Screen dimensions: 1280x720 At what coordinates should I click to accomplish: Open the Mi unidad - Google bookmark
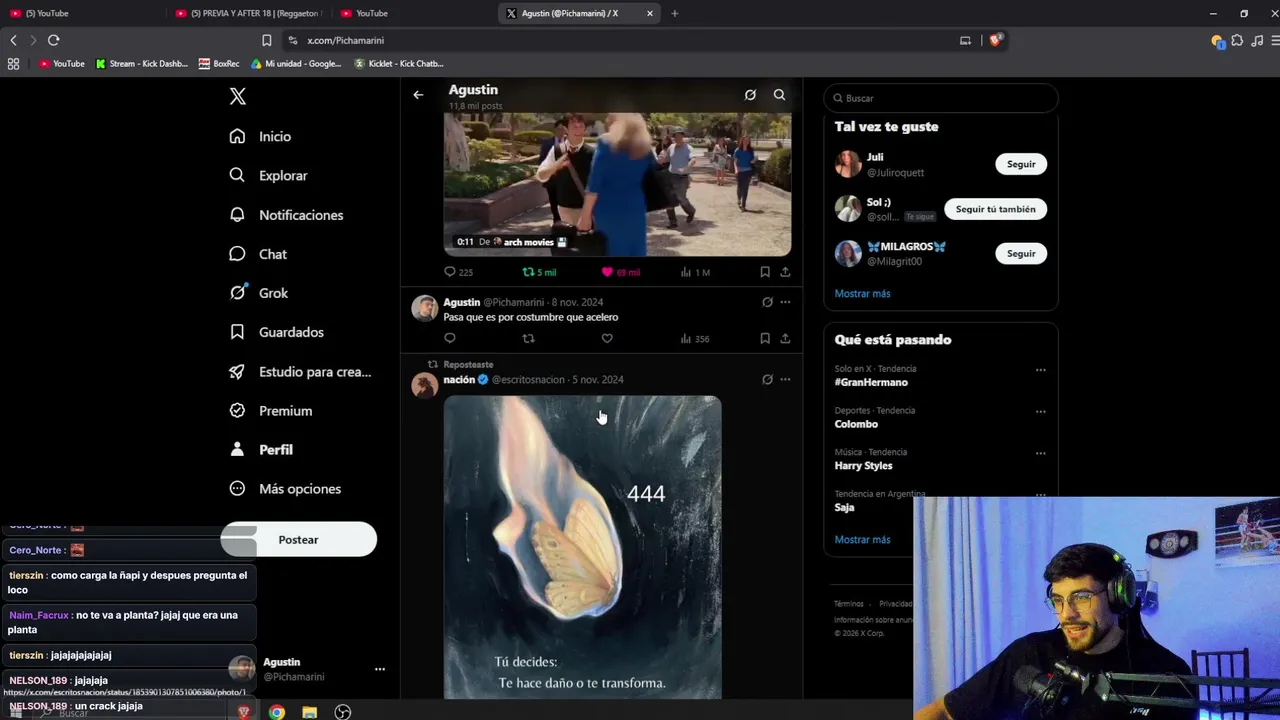click(x=296, y=64)
